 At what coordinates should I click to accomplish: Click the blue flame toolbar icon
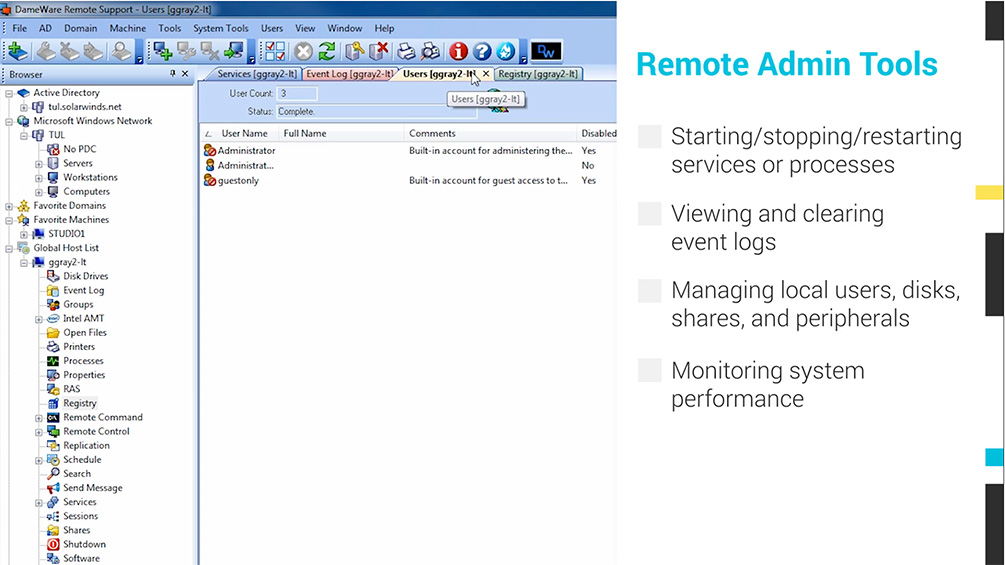[x=506, y=51]
